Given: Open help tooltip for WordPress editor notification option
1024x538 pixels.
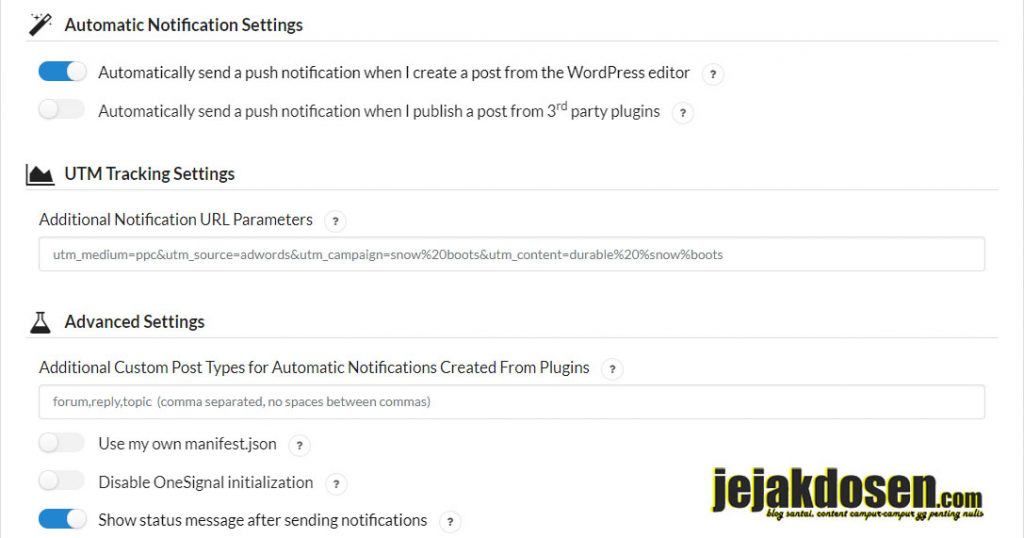Looking at the screenshot, I should coord(713,74).
